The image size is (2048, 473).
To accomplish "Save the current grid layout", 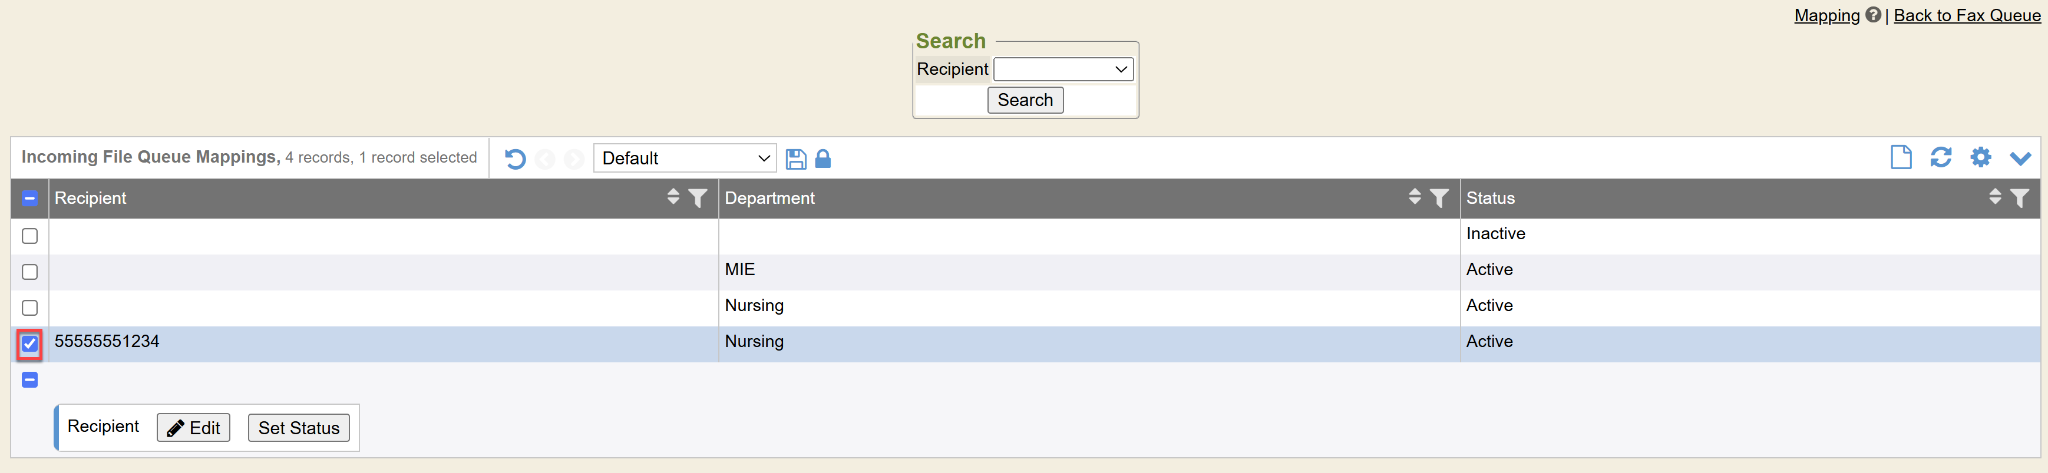I will pyautogui.click(x=796, y=159).
